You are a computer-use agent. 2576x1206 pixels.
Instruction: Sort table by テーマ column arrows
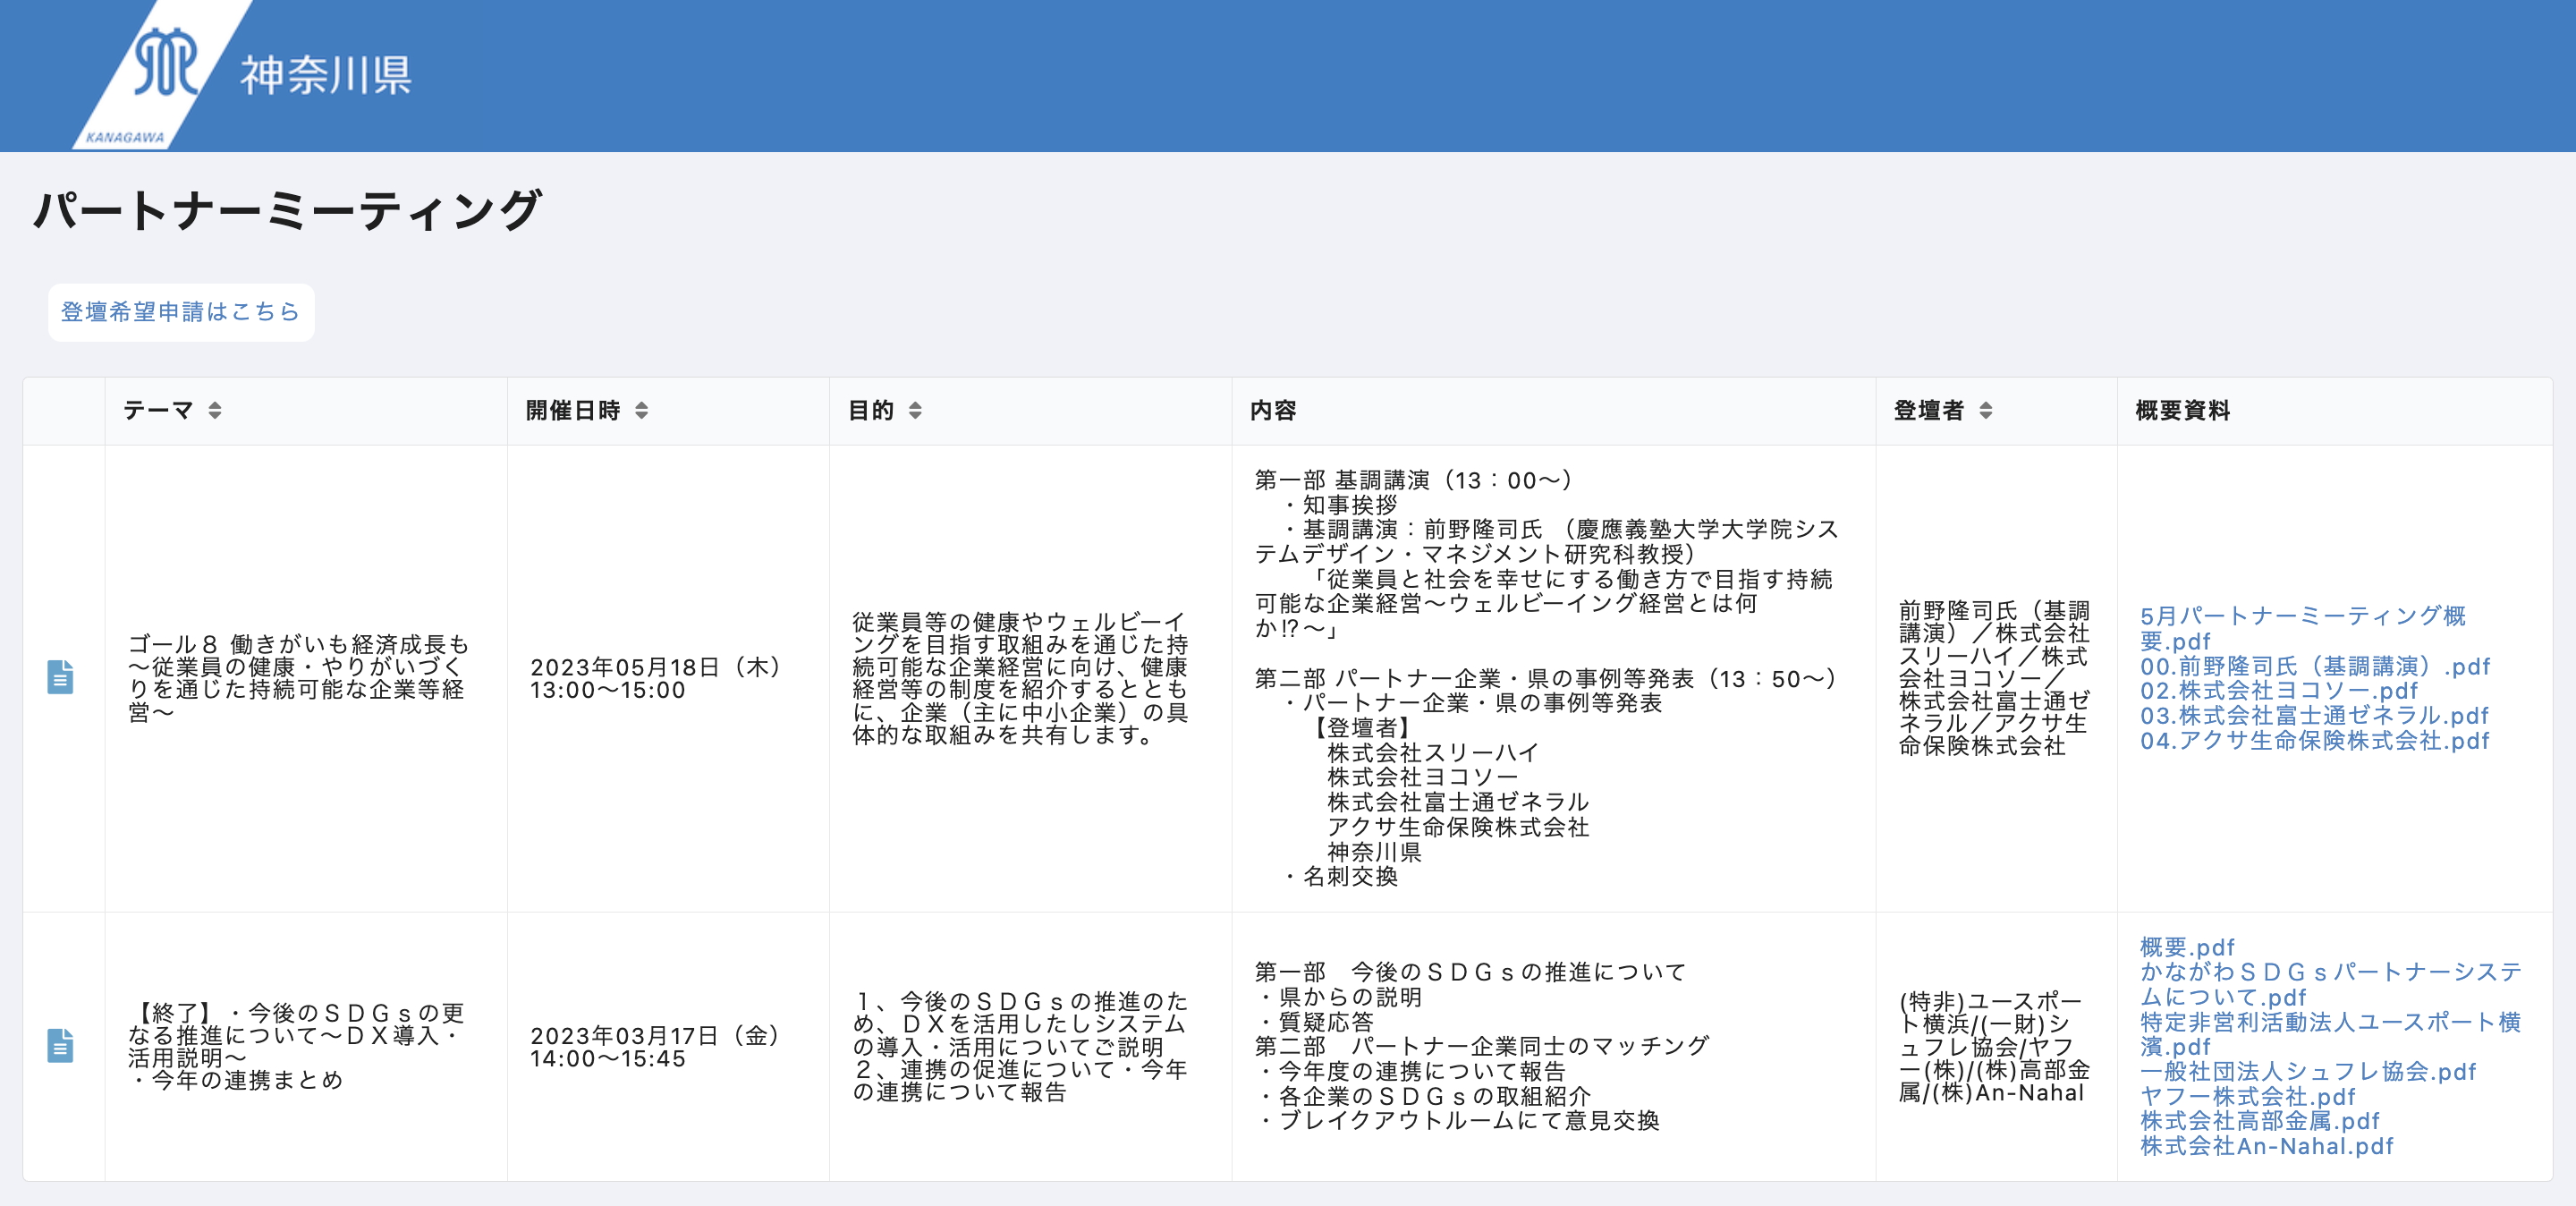pyautogui.click(x=214, y=410)
